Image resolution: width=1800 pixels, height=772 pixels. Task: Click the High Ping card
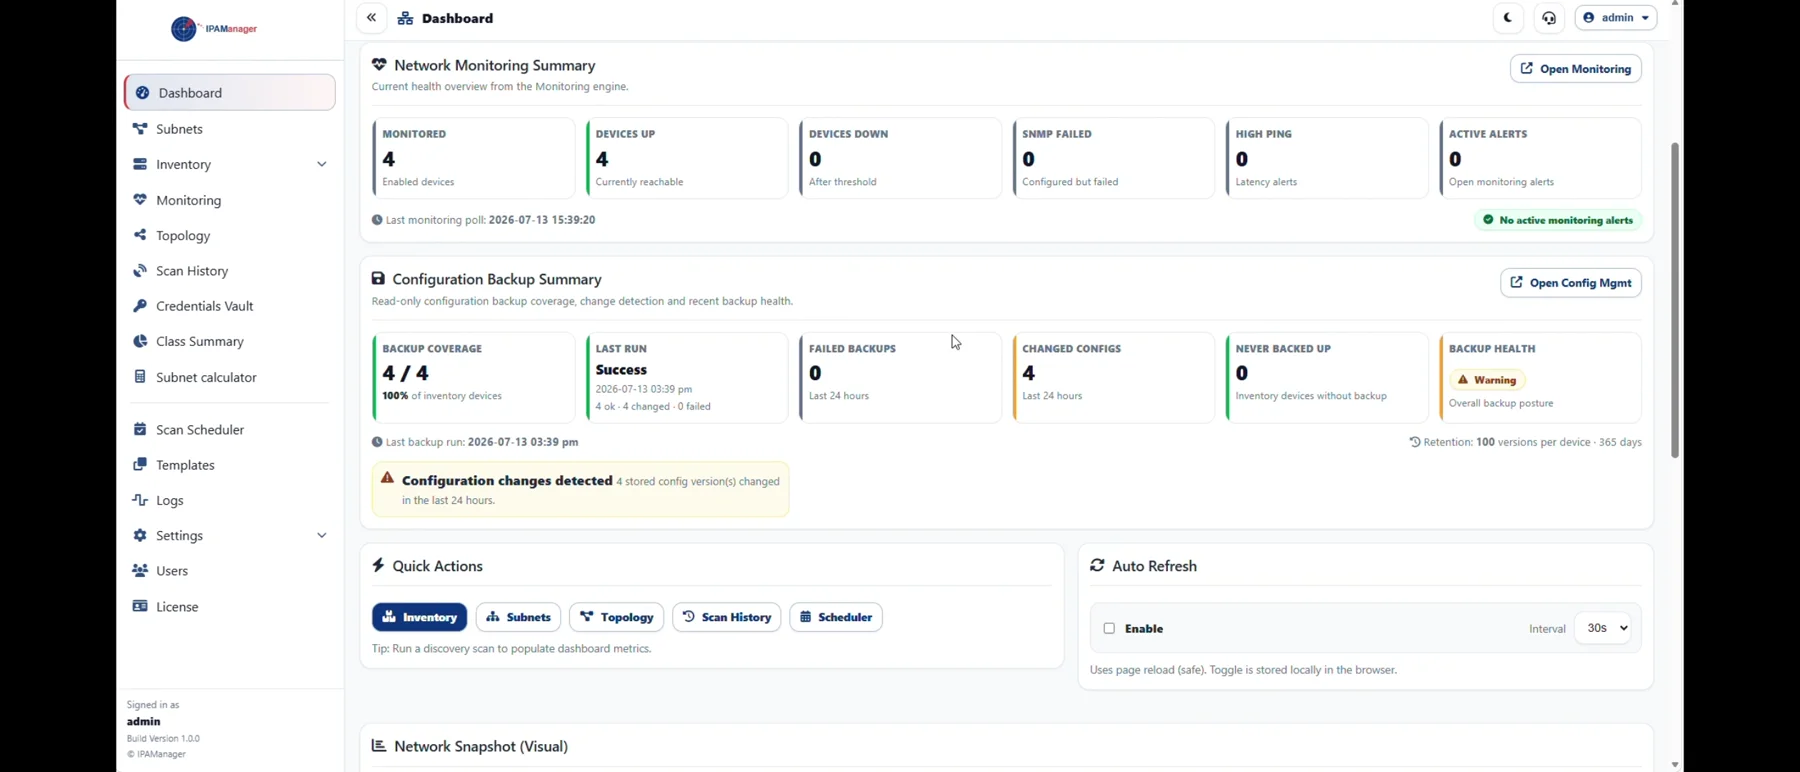coord(1327,158)
